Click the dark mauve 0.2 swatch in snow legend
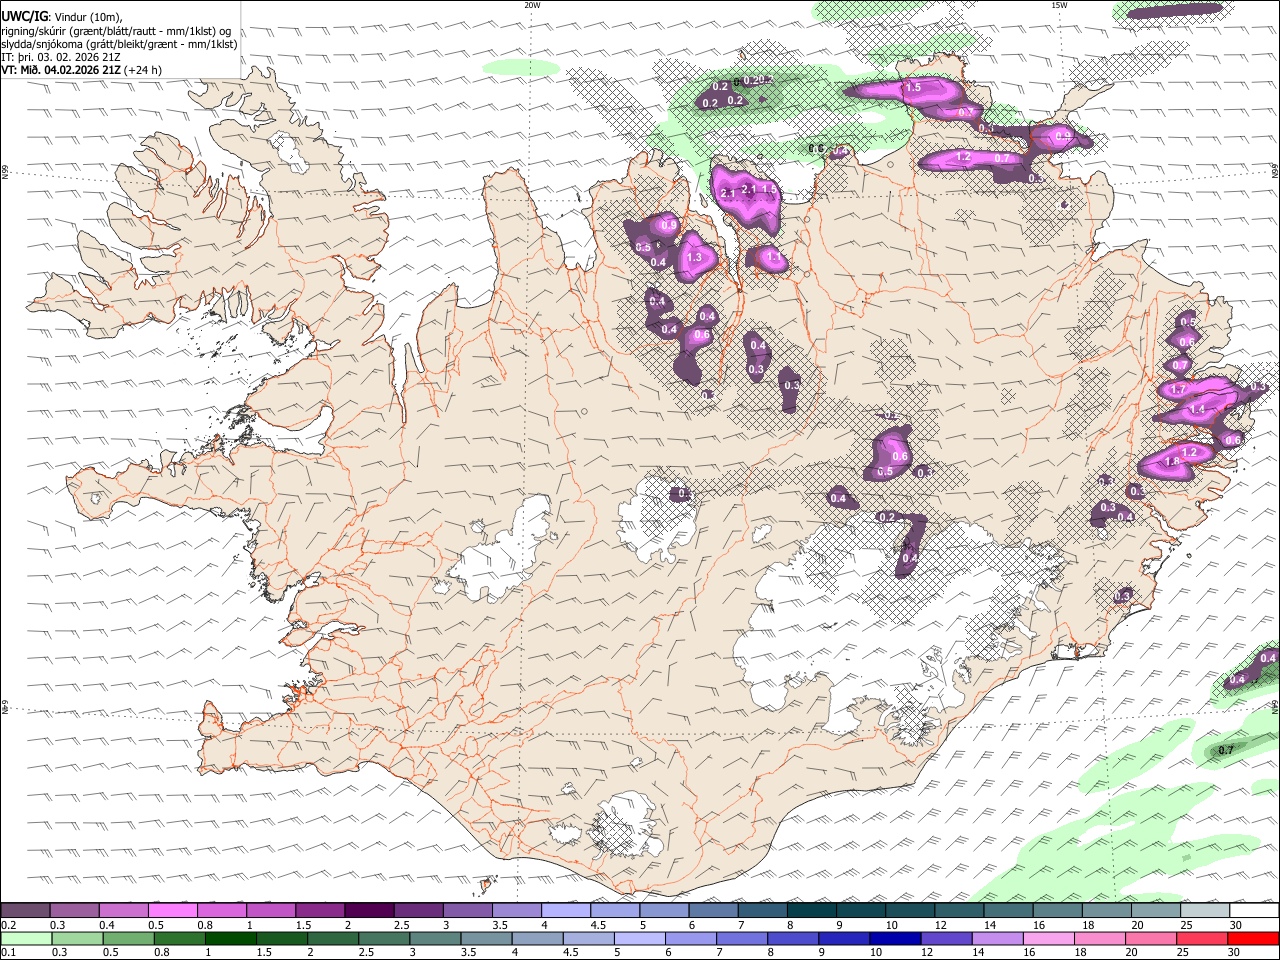The image size is (1280, 960). [25, 911]
